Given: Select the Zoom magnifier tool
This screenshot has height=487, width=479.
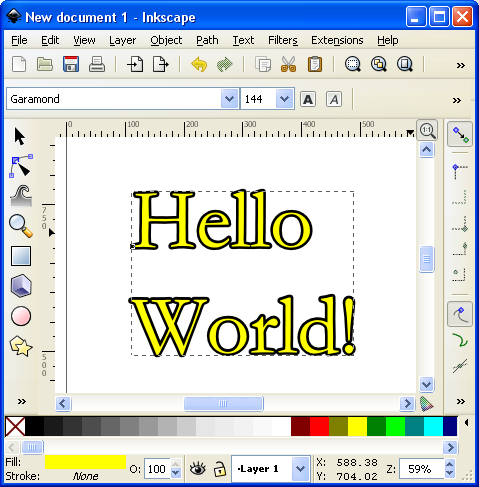Looking at the screenshot, I should click(x=21, y=226).
